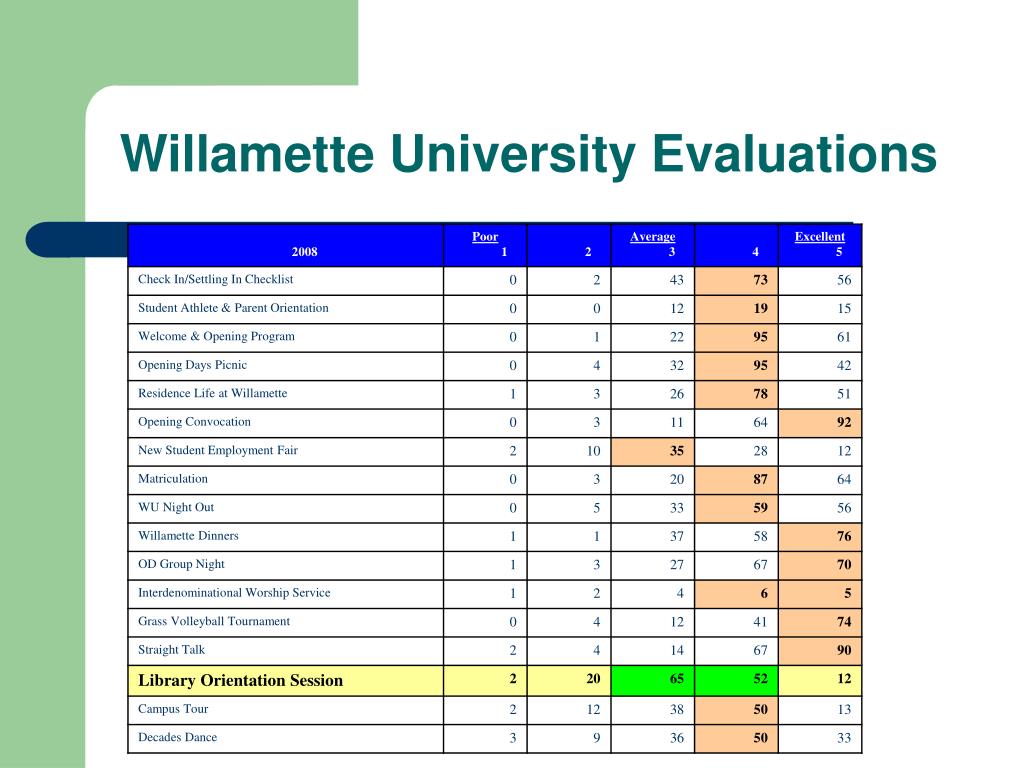Select Student Athlete & Parent Orientation label
1024x768 pixels.
click(x=233, y=308)
